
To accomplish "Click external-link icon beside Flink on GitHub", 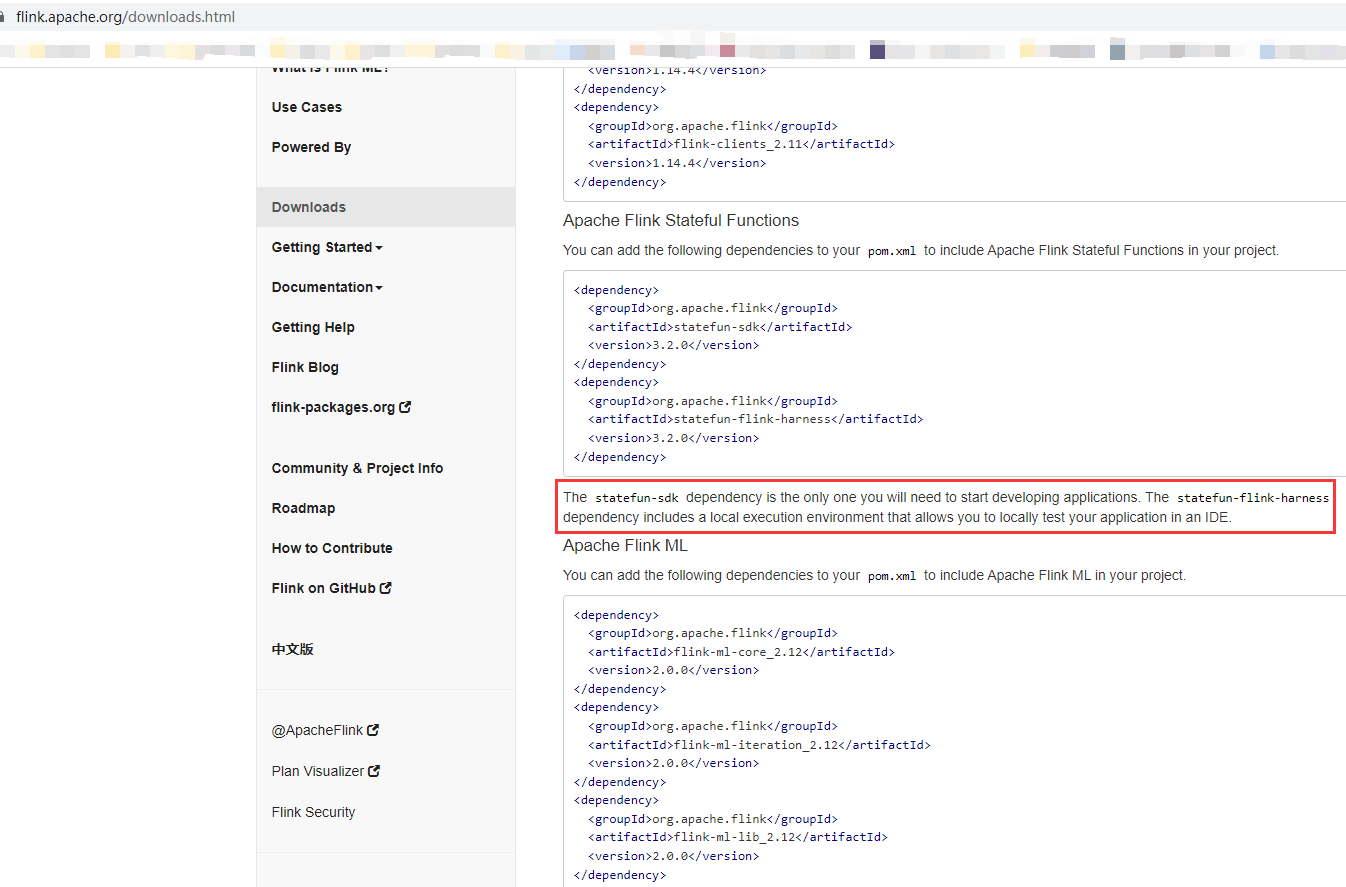I will point(385,588).
